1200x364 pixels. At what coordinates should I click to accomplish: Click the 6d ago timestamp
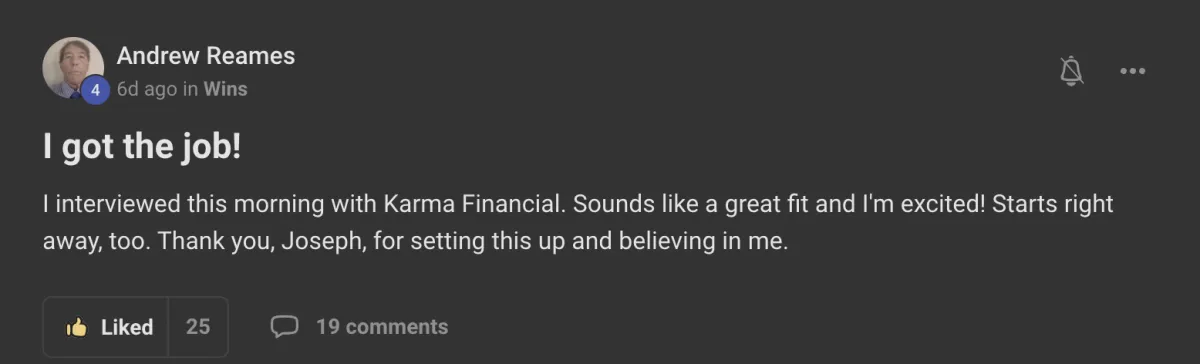click(x=147, y=89)
